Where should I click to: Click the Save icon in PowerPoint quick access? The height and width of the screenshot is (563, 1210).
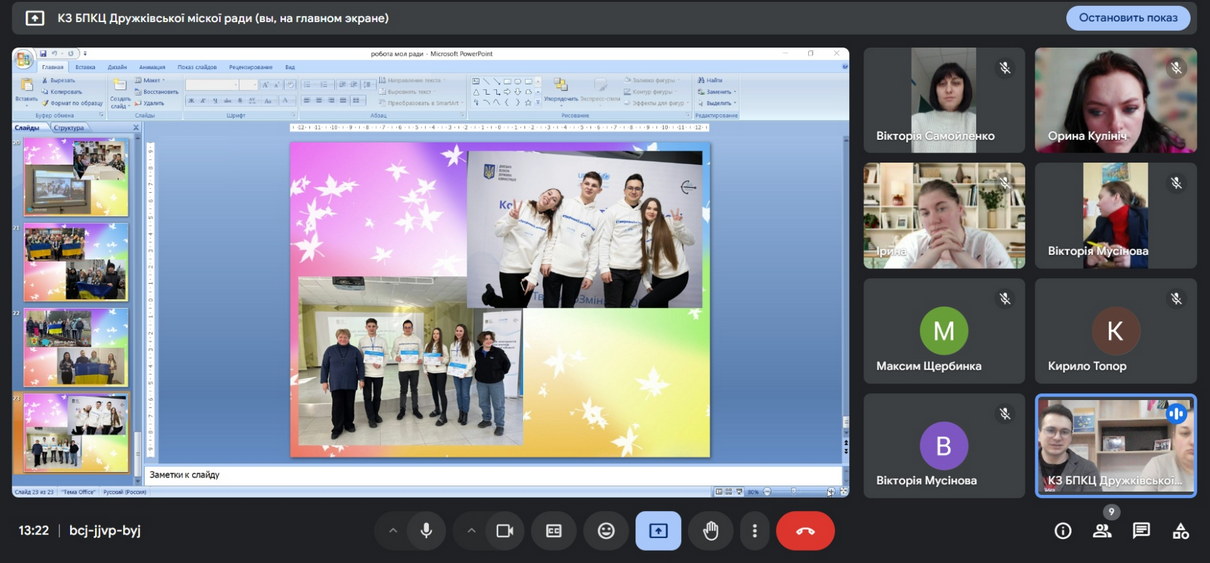tap(44, 53)
